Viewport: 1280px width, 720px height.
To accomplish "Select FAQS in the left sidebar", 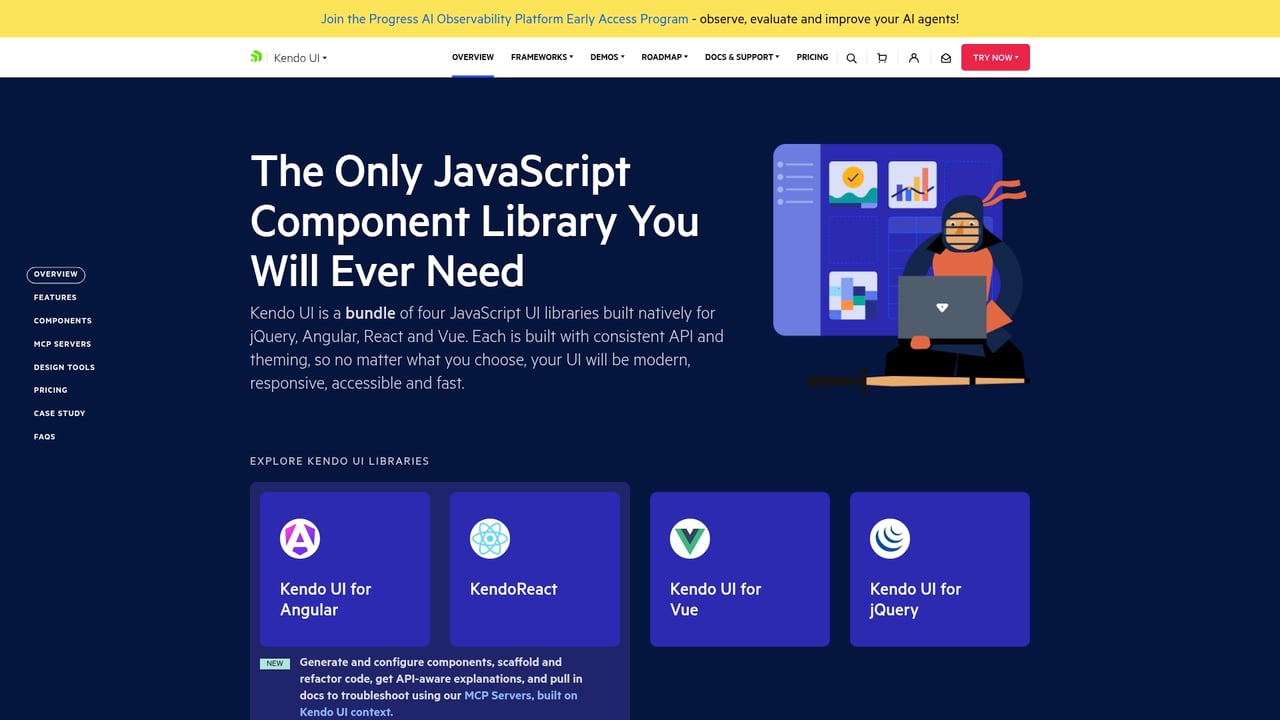I will click(44, 436).
